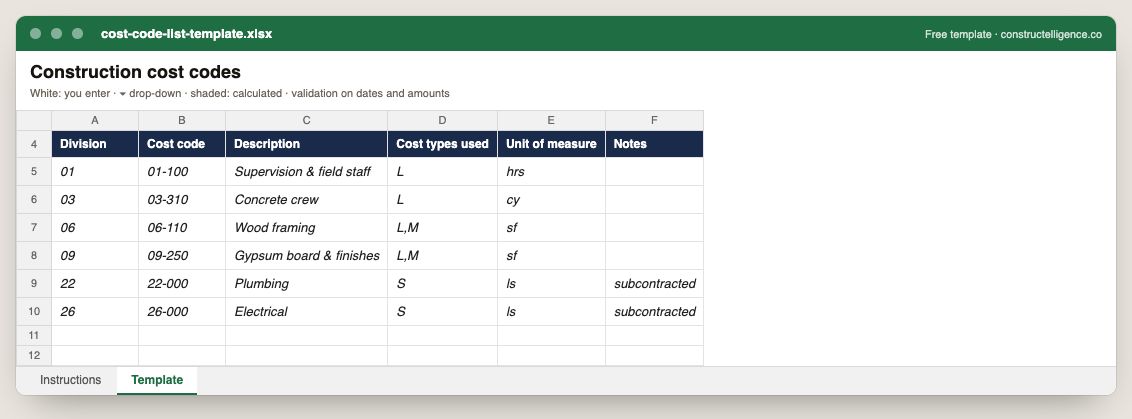
Task: Select row 7 header
Action: [x=34, y=228]
